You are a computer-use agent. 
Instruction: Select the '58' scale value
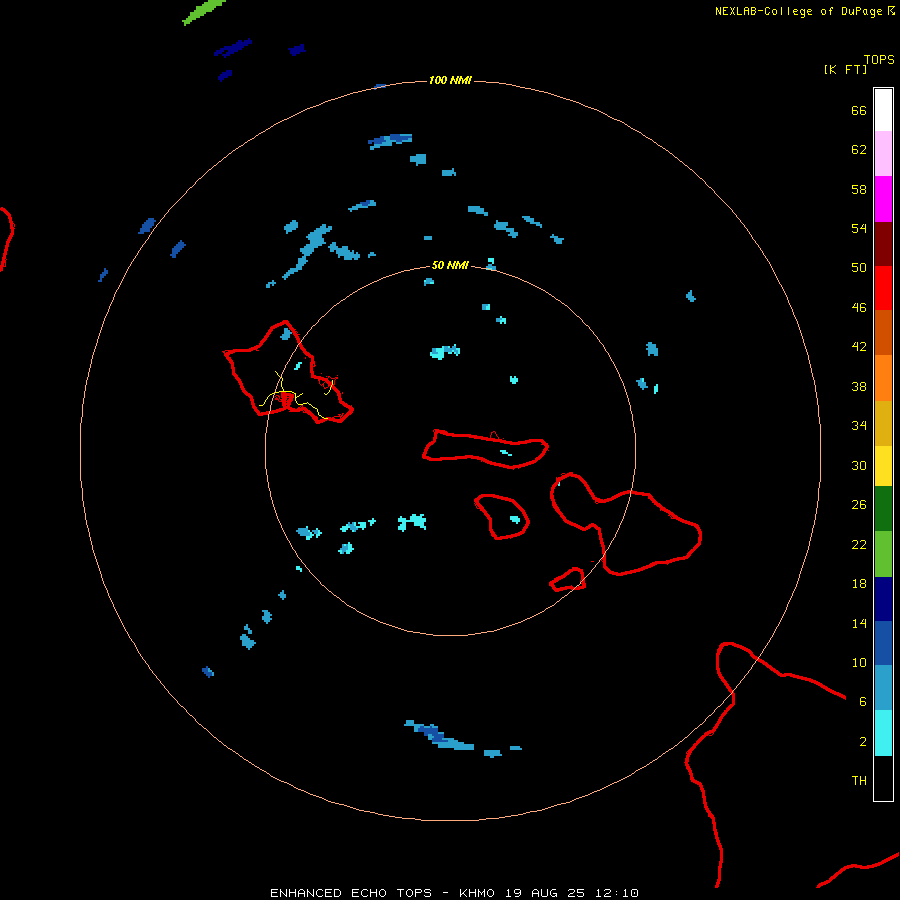pos(859,189)
